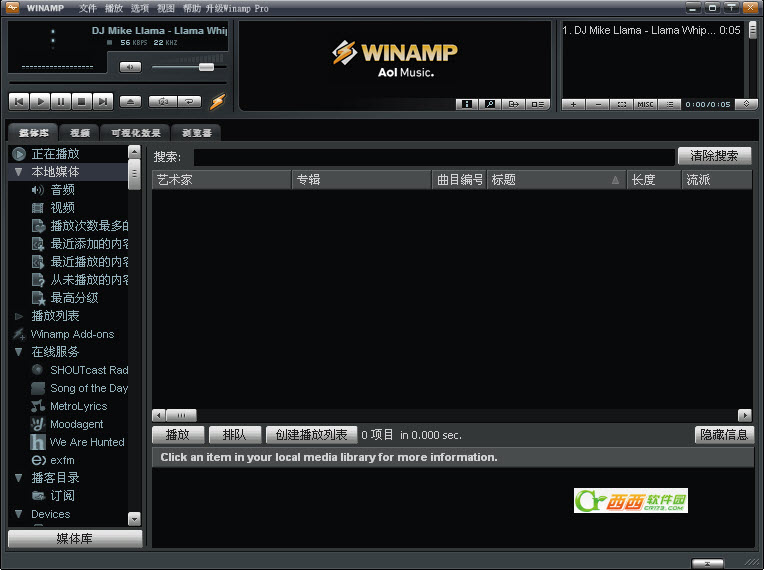The height and width of the screenshot is (570, 764).
Task: Open the 帮助 menu
Action: click(x=191, y=8)
